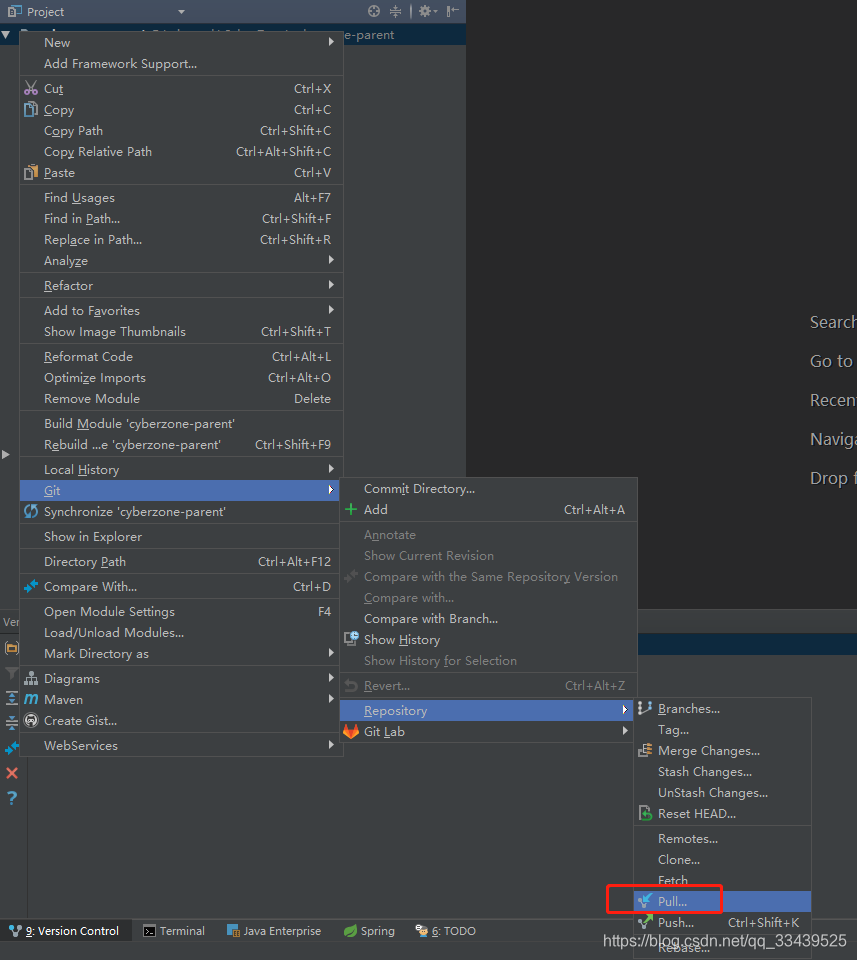The width and height of the screenshot is (857, 960).
Task: Select Add Framework Support... entry
Action: coord(181,64)
